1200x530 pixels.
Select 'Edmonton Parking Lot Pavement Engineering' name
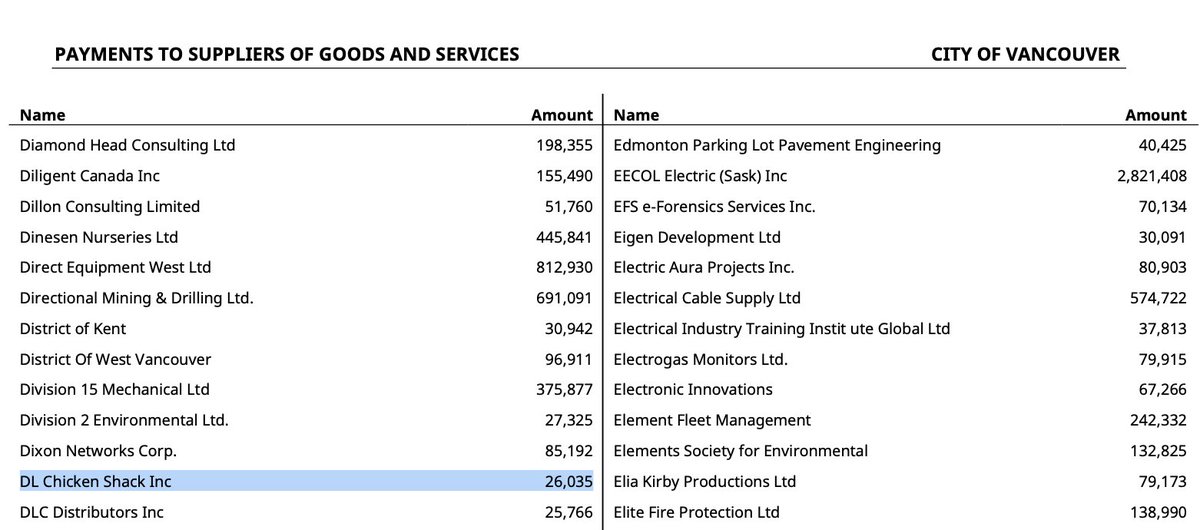click(776, 145)
